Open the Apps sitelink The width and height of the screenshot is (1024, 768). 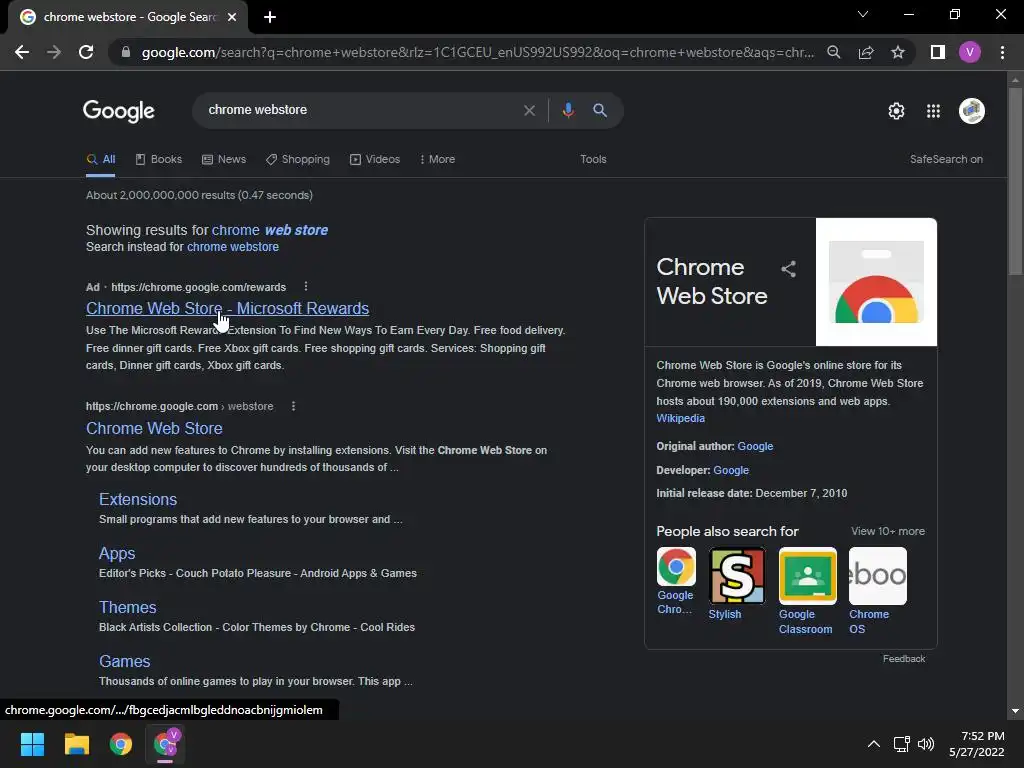[x=117, y=554]
